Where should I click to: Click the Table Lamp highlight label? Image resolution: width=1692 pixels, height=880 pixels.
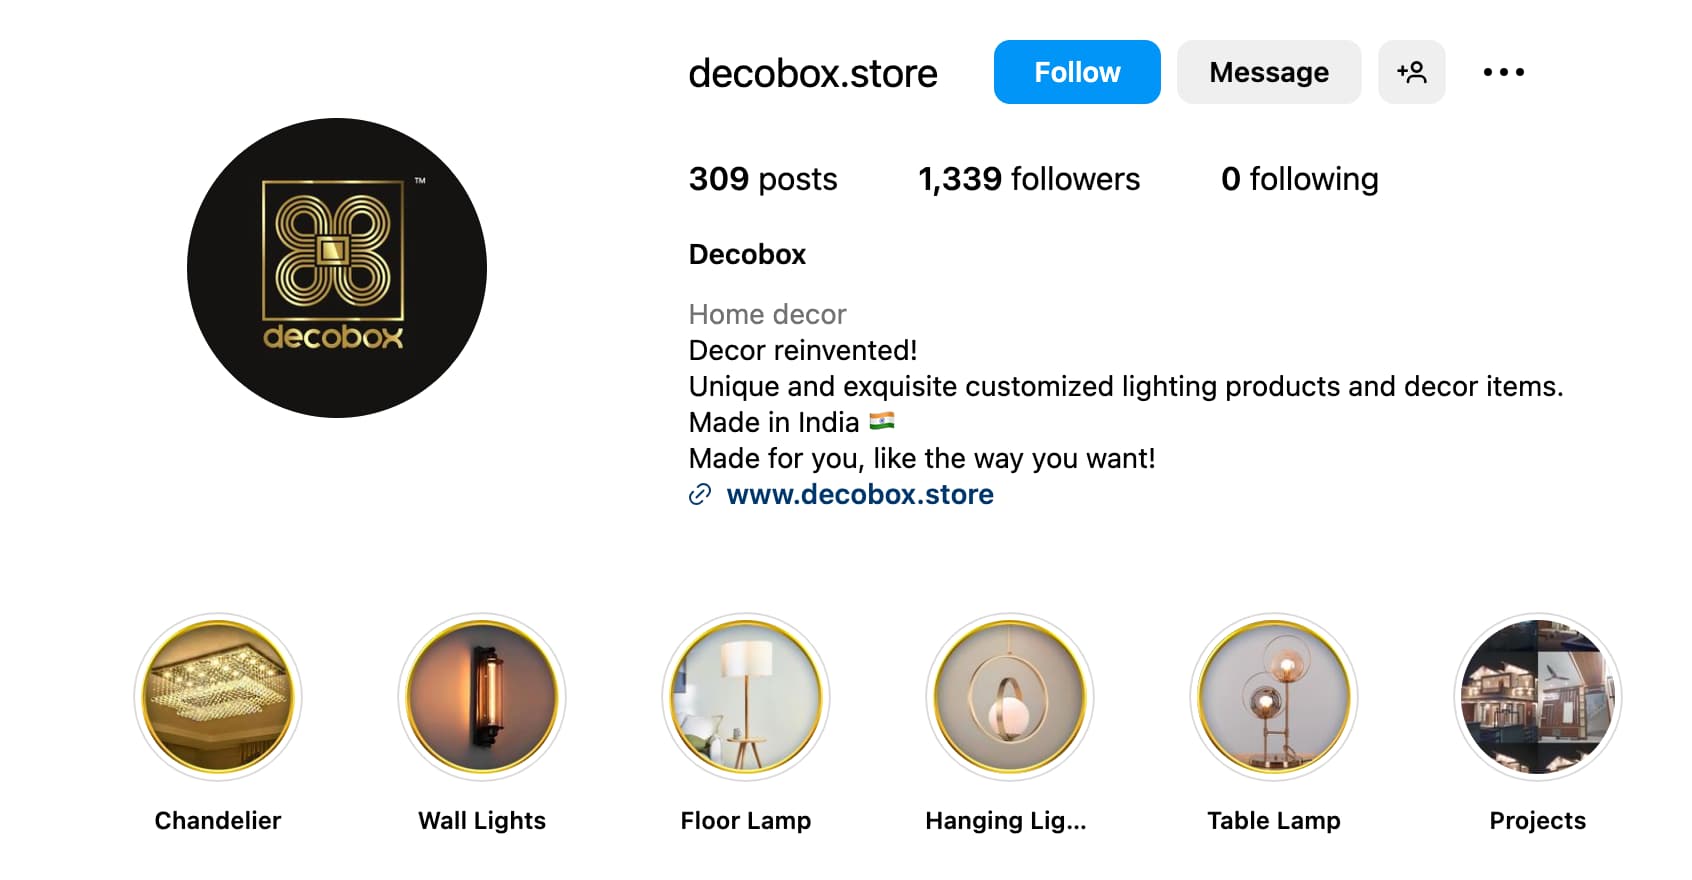(x=1274, y=821)
